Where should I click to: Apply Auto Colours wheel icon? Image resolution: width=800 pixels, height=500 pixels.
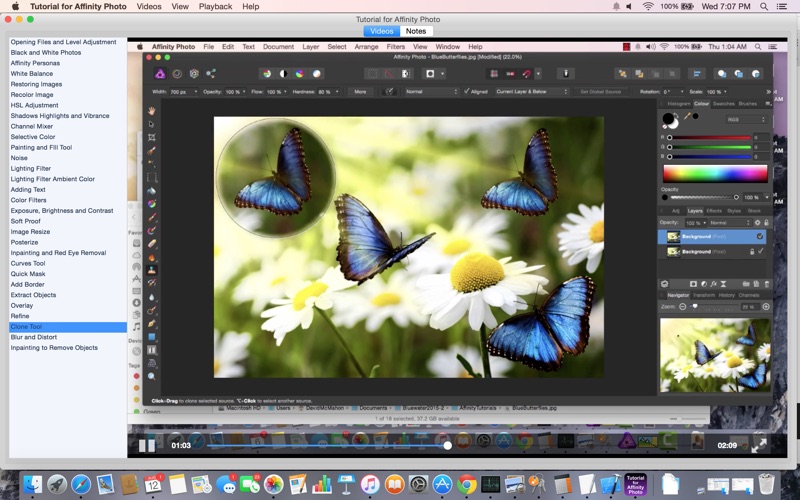point(300,74)
